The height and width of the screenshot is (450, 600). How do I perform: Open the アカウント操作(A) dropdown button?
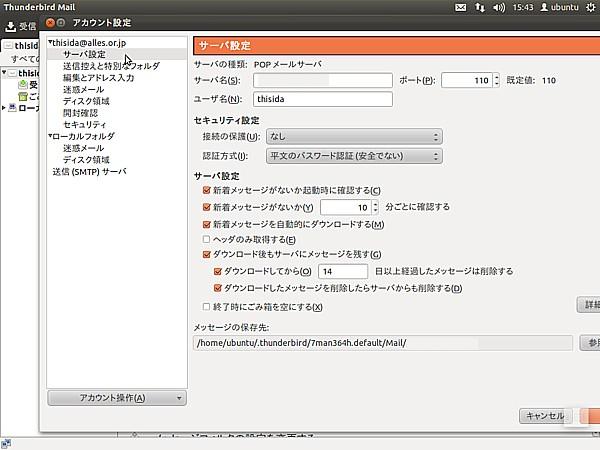pyautogui.click(x=117, y=398)
